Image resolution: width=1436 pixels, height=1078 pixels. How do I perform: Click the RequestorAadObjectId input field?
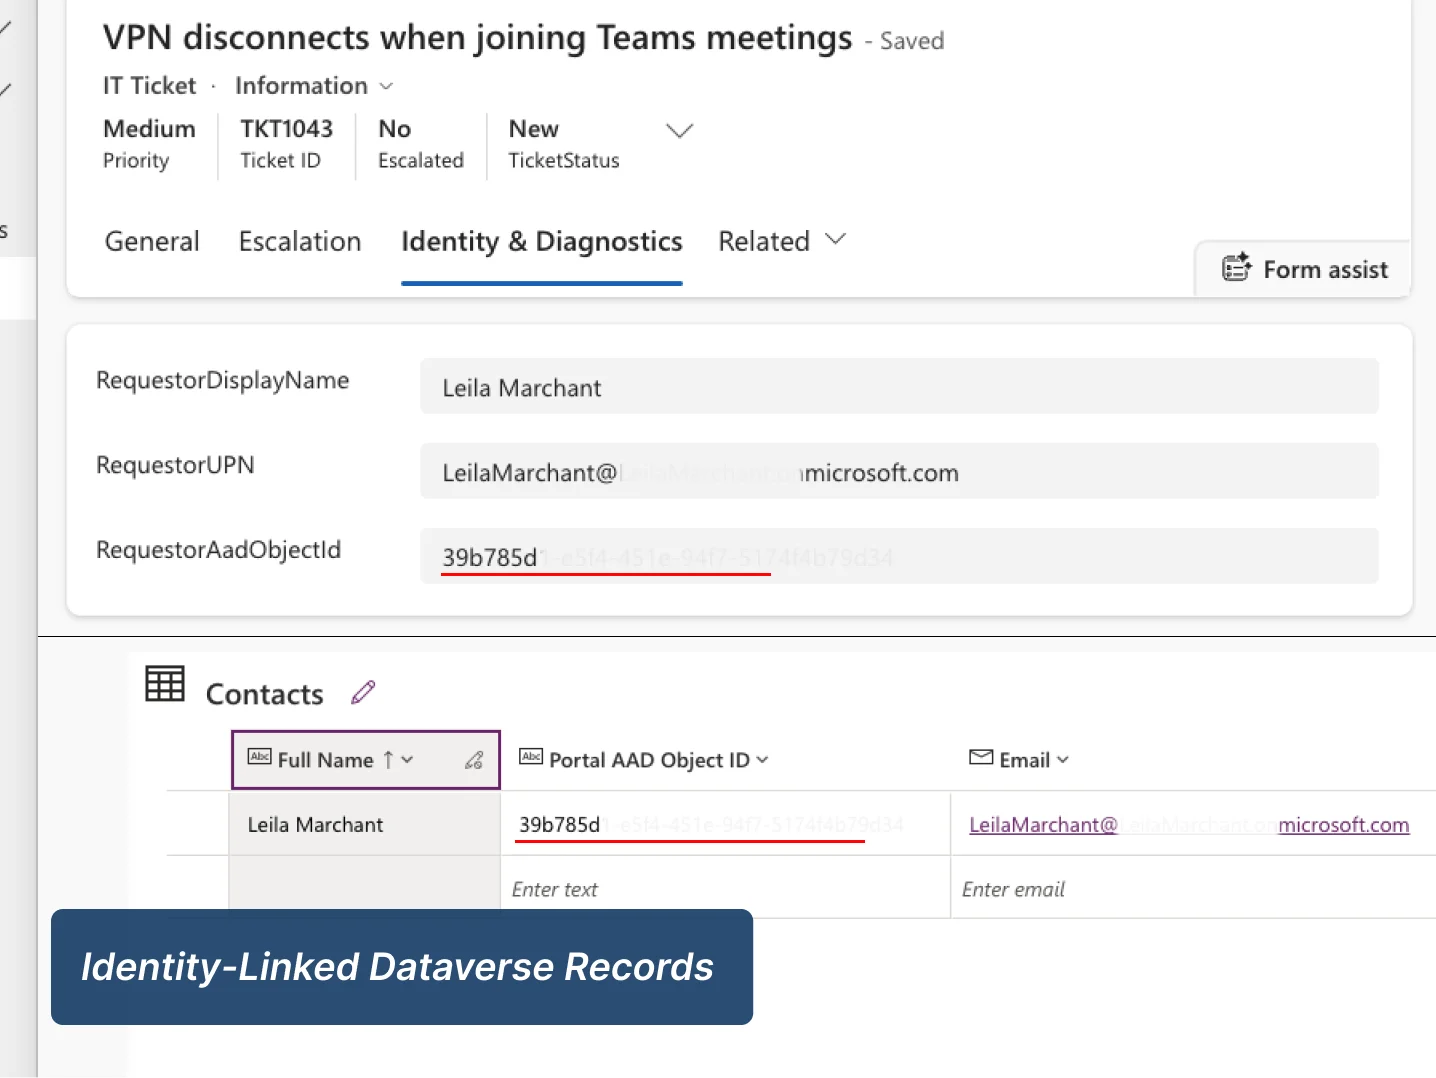coord(899,556)
